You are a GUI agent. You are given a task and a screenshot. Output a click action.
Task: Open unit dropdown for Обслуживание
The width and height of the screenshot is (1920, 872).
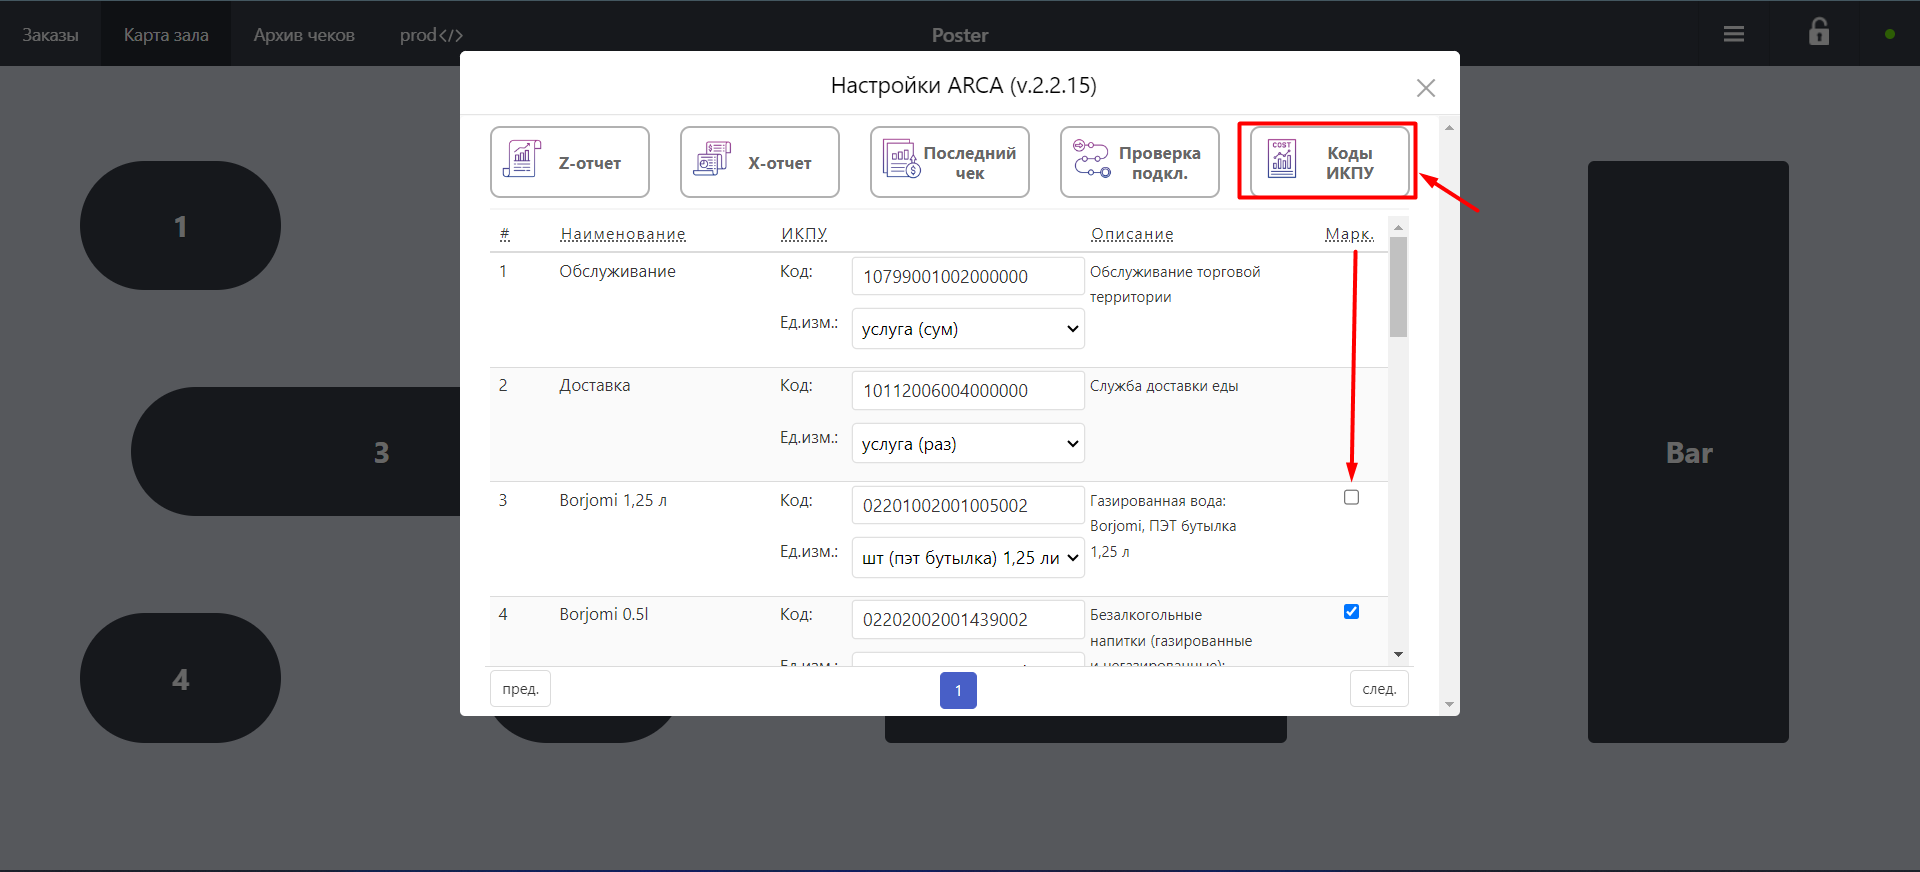coord(968,328)
